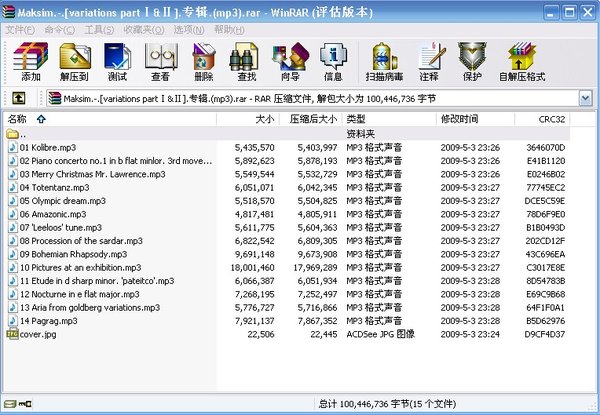Open the 选项(N) menu

pos(189,30)
